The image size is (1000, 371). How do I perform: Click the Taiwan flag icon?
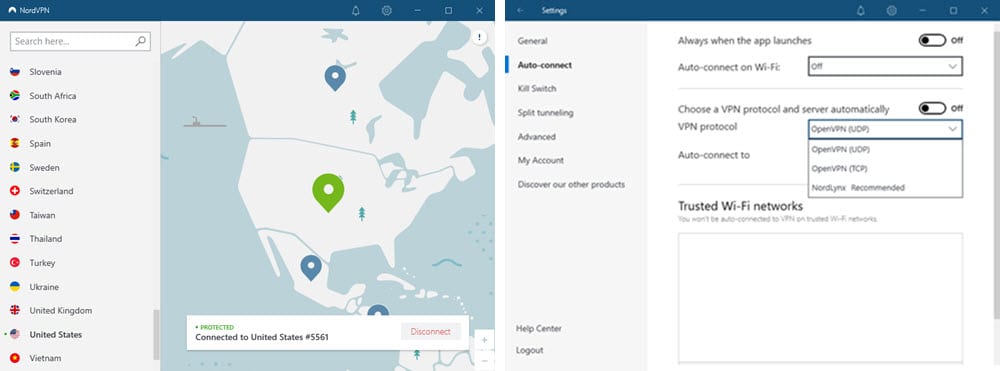tap(15, 215)
